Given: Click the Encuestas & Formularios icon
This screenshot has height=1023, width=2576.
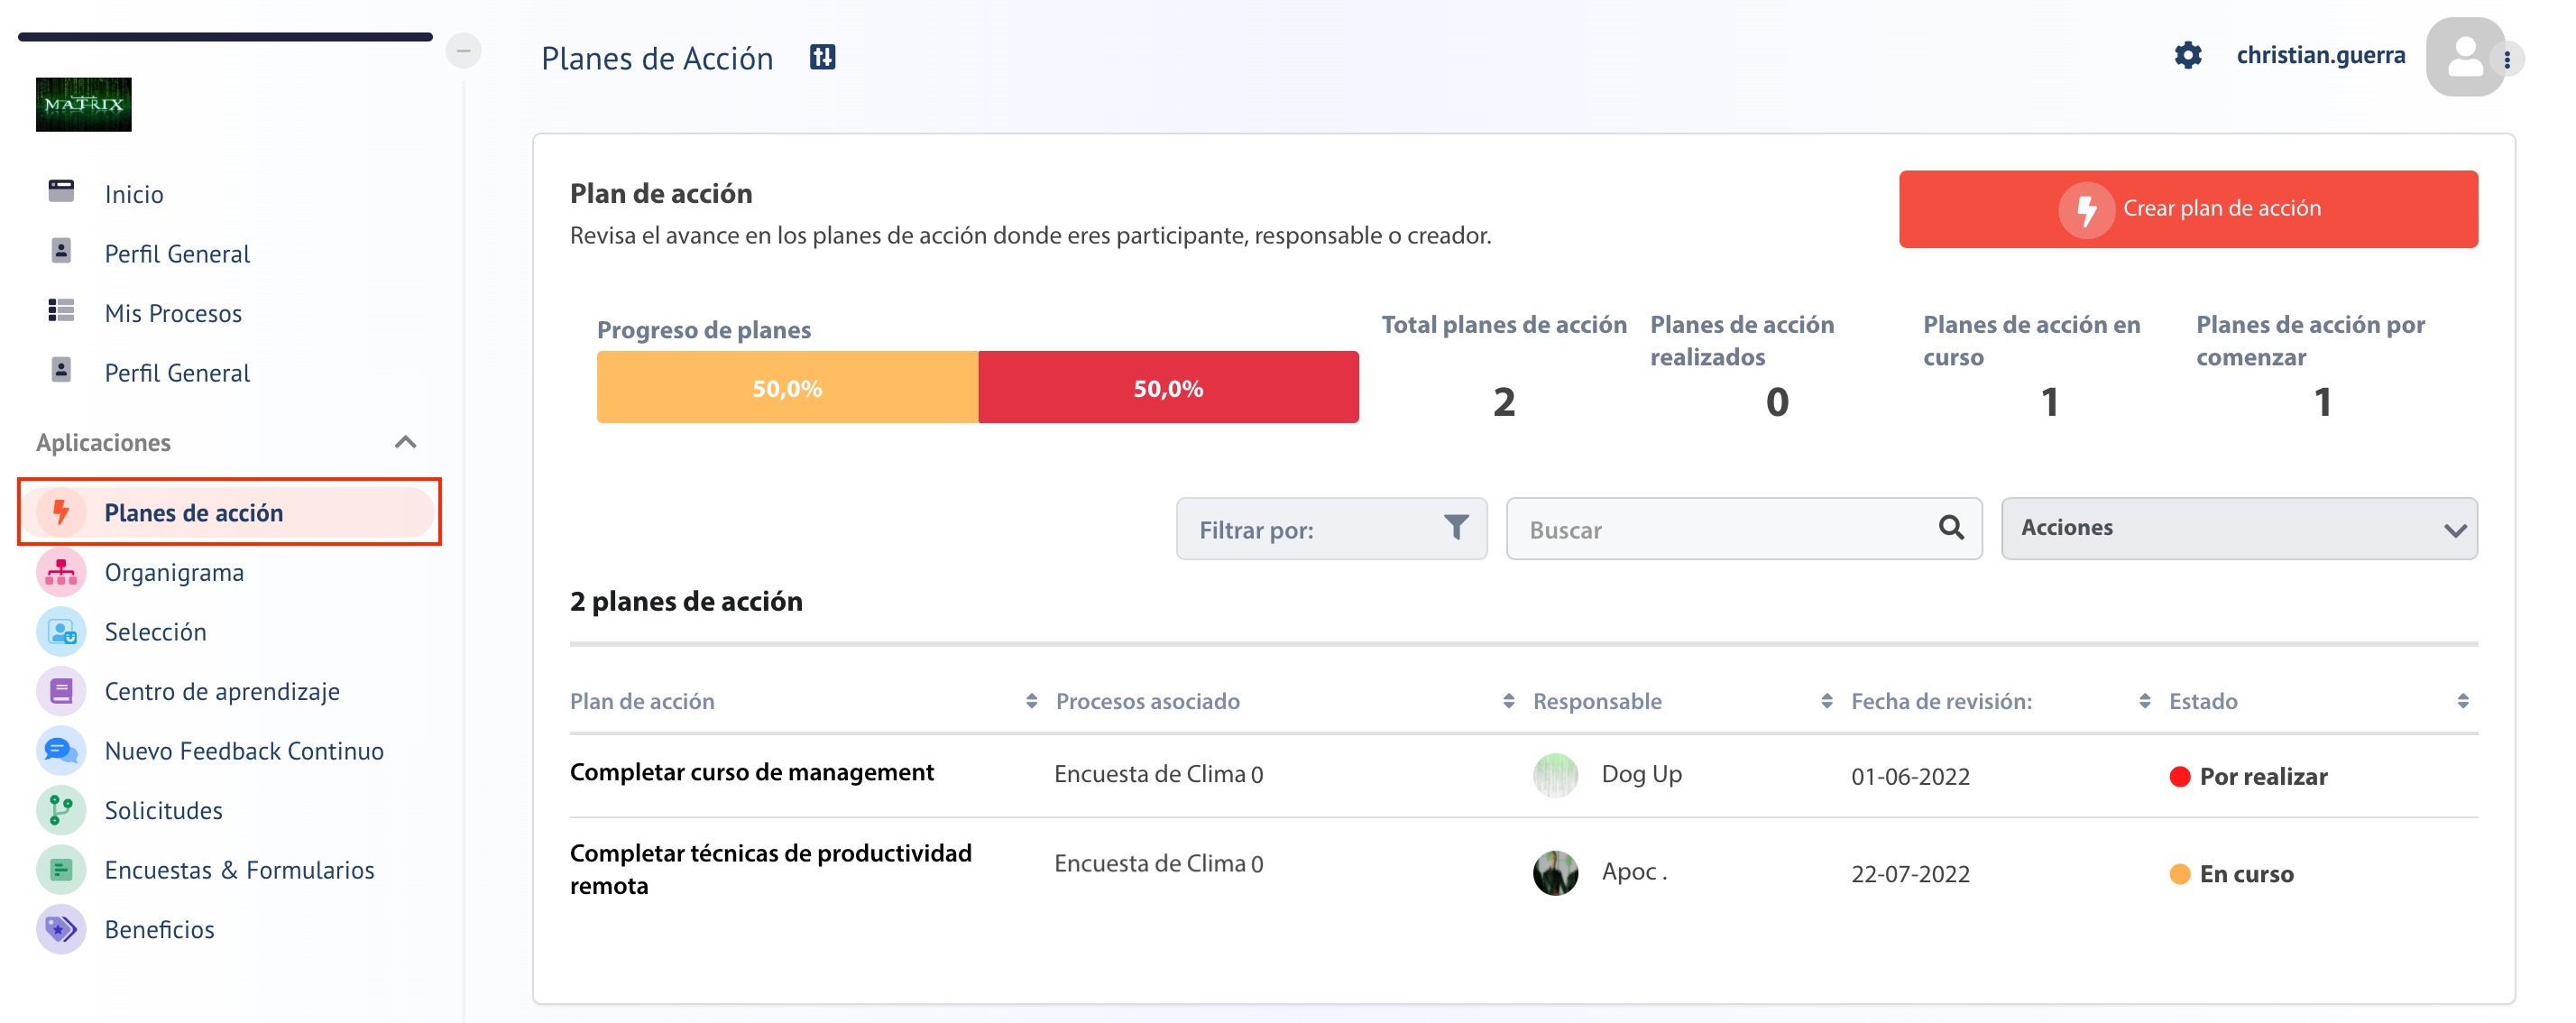Looking at the screenshot, I should click(x=61, y=869).
